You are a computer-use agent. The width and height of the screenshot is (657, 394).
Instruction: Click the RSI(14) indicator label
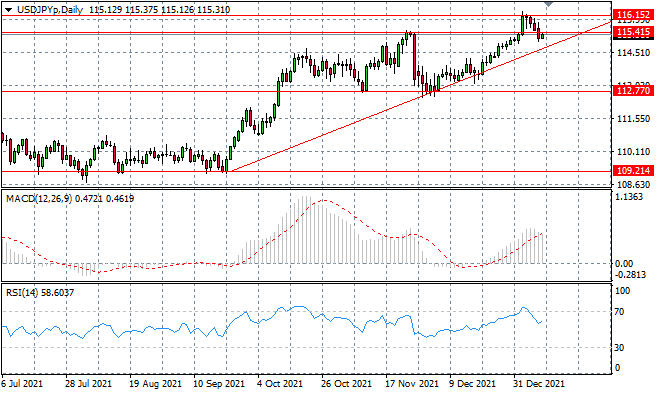click(x=22, y=293)
